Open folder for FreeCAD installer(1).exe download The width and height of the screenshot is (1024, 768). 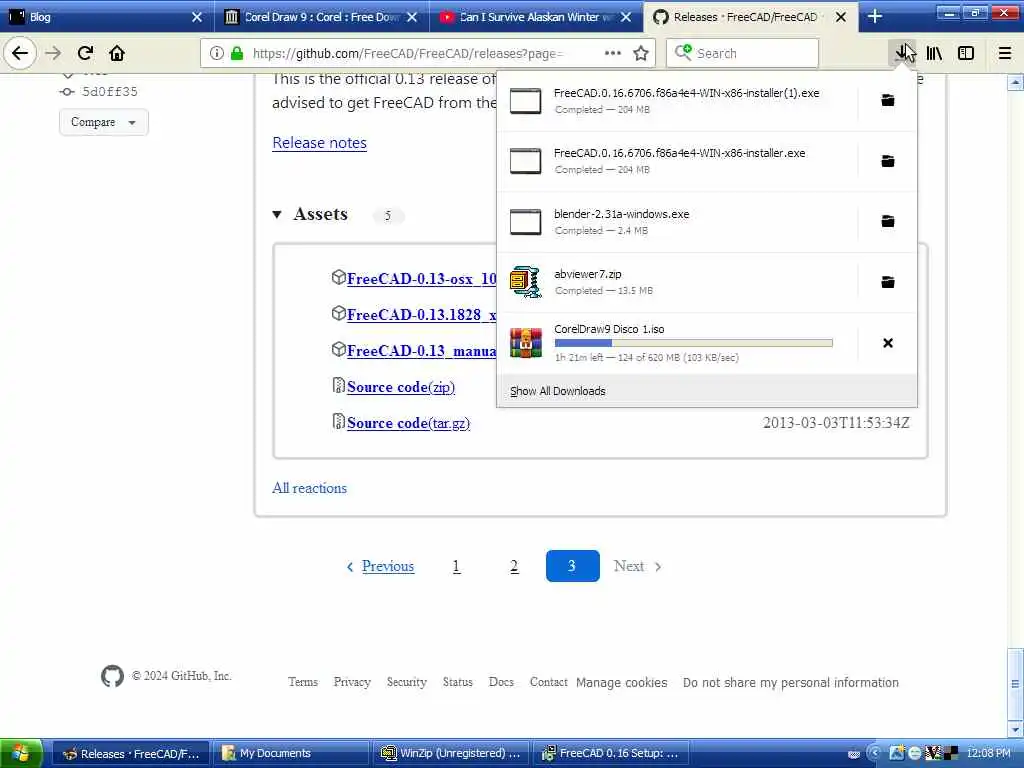pos(888,100)
